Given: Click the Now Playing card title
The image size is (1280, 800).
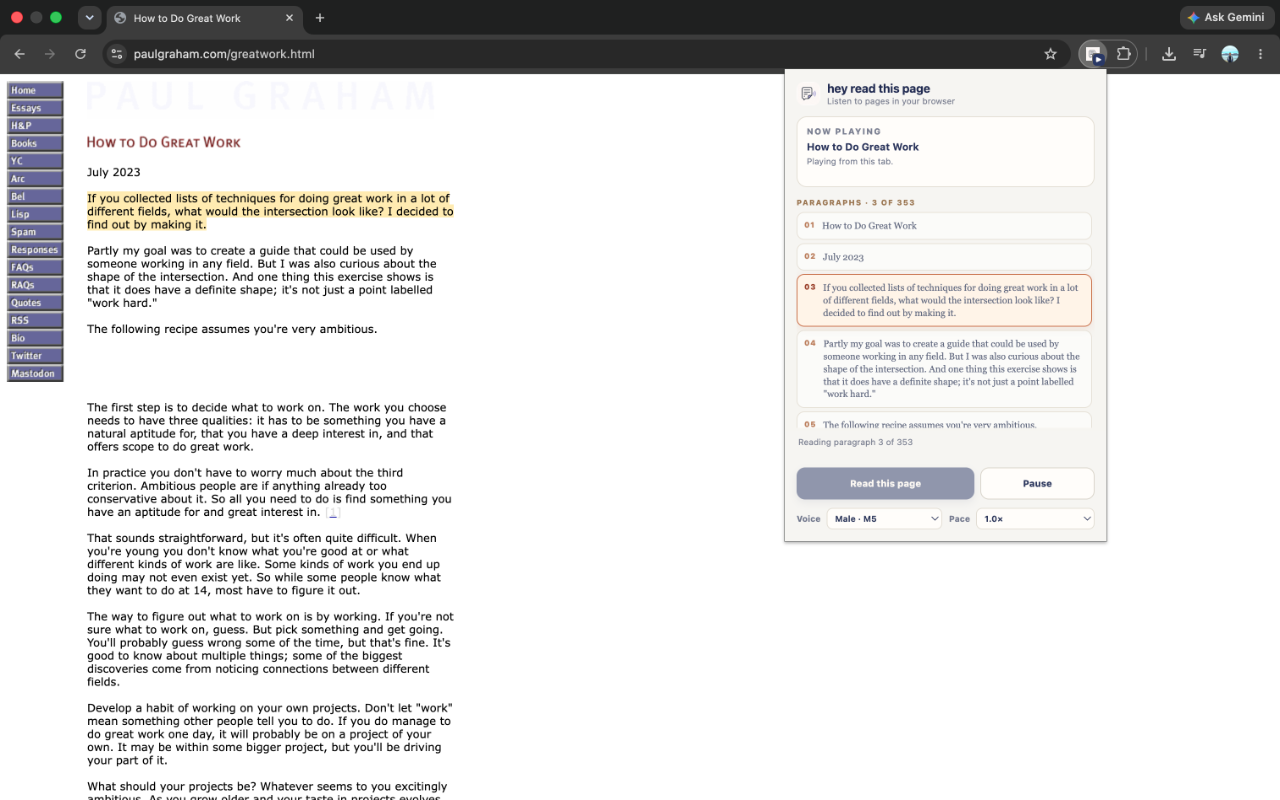Looking at the screenshot, I should [863, 147].
